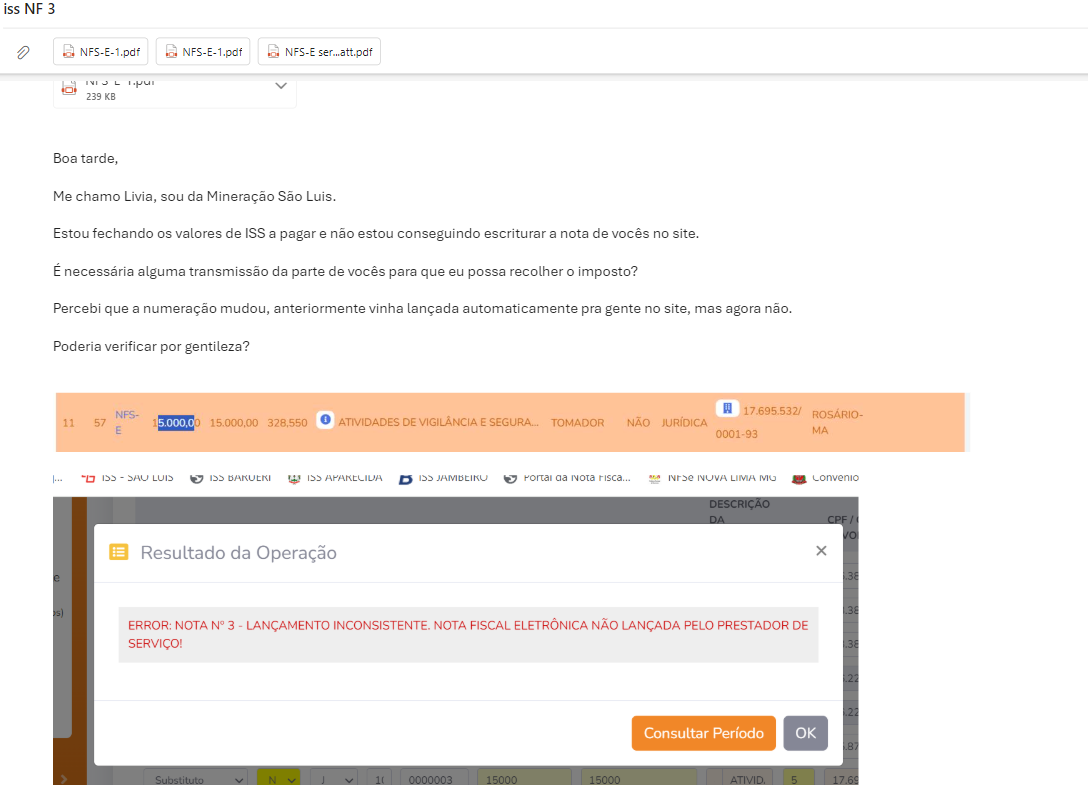
Task: Click the building icon beside 17.695.532/
Action: click(727, 409)
